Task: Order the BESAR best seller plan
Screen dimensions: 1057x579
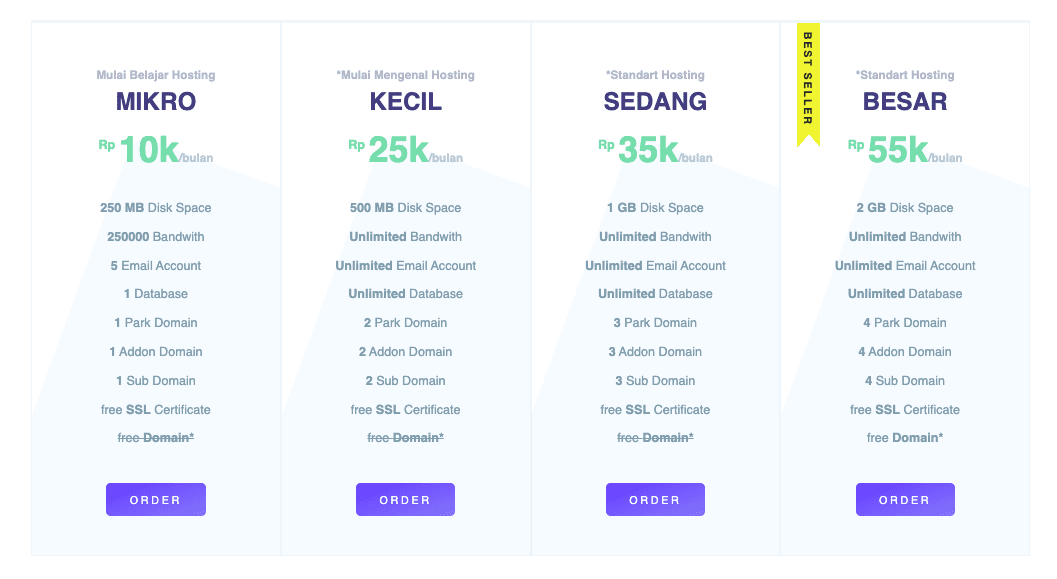Action: [905, 499]
